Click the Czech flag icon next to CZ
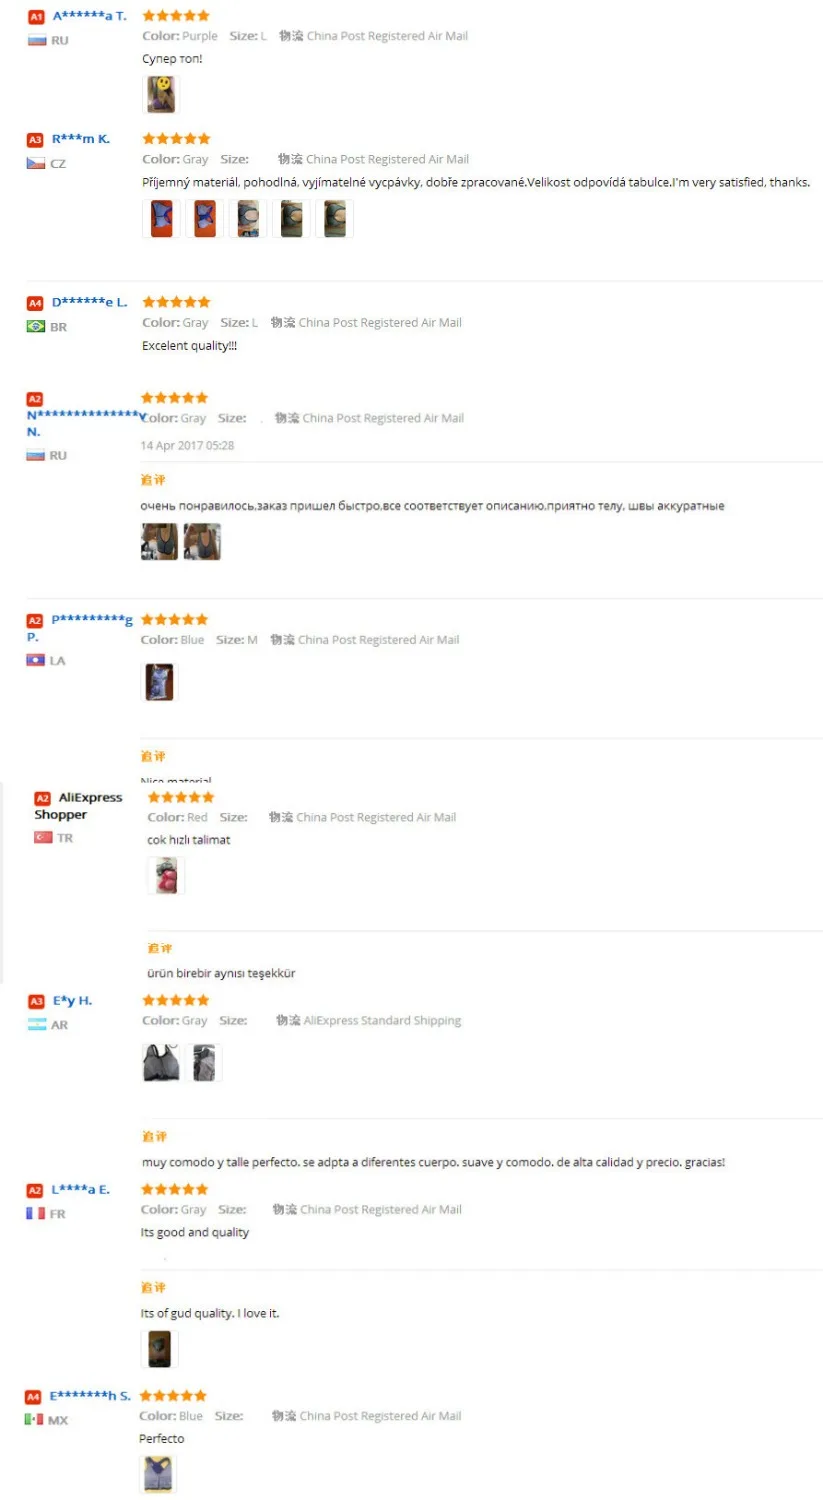823x1500 pixels. 36,163
